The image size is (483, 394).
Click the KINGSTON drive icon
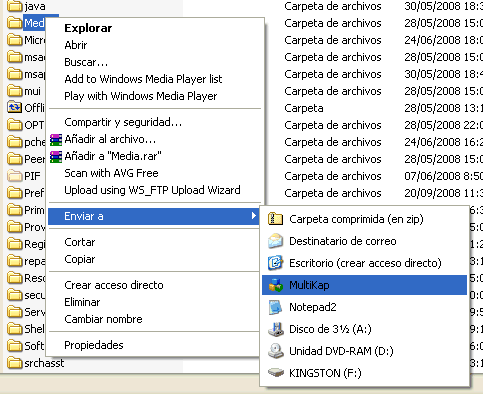pyautogui.click(x=276, y=373)
